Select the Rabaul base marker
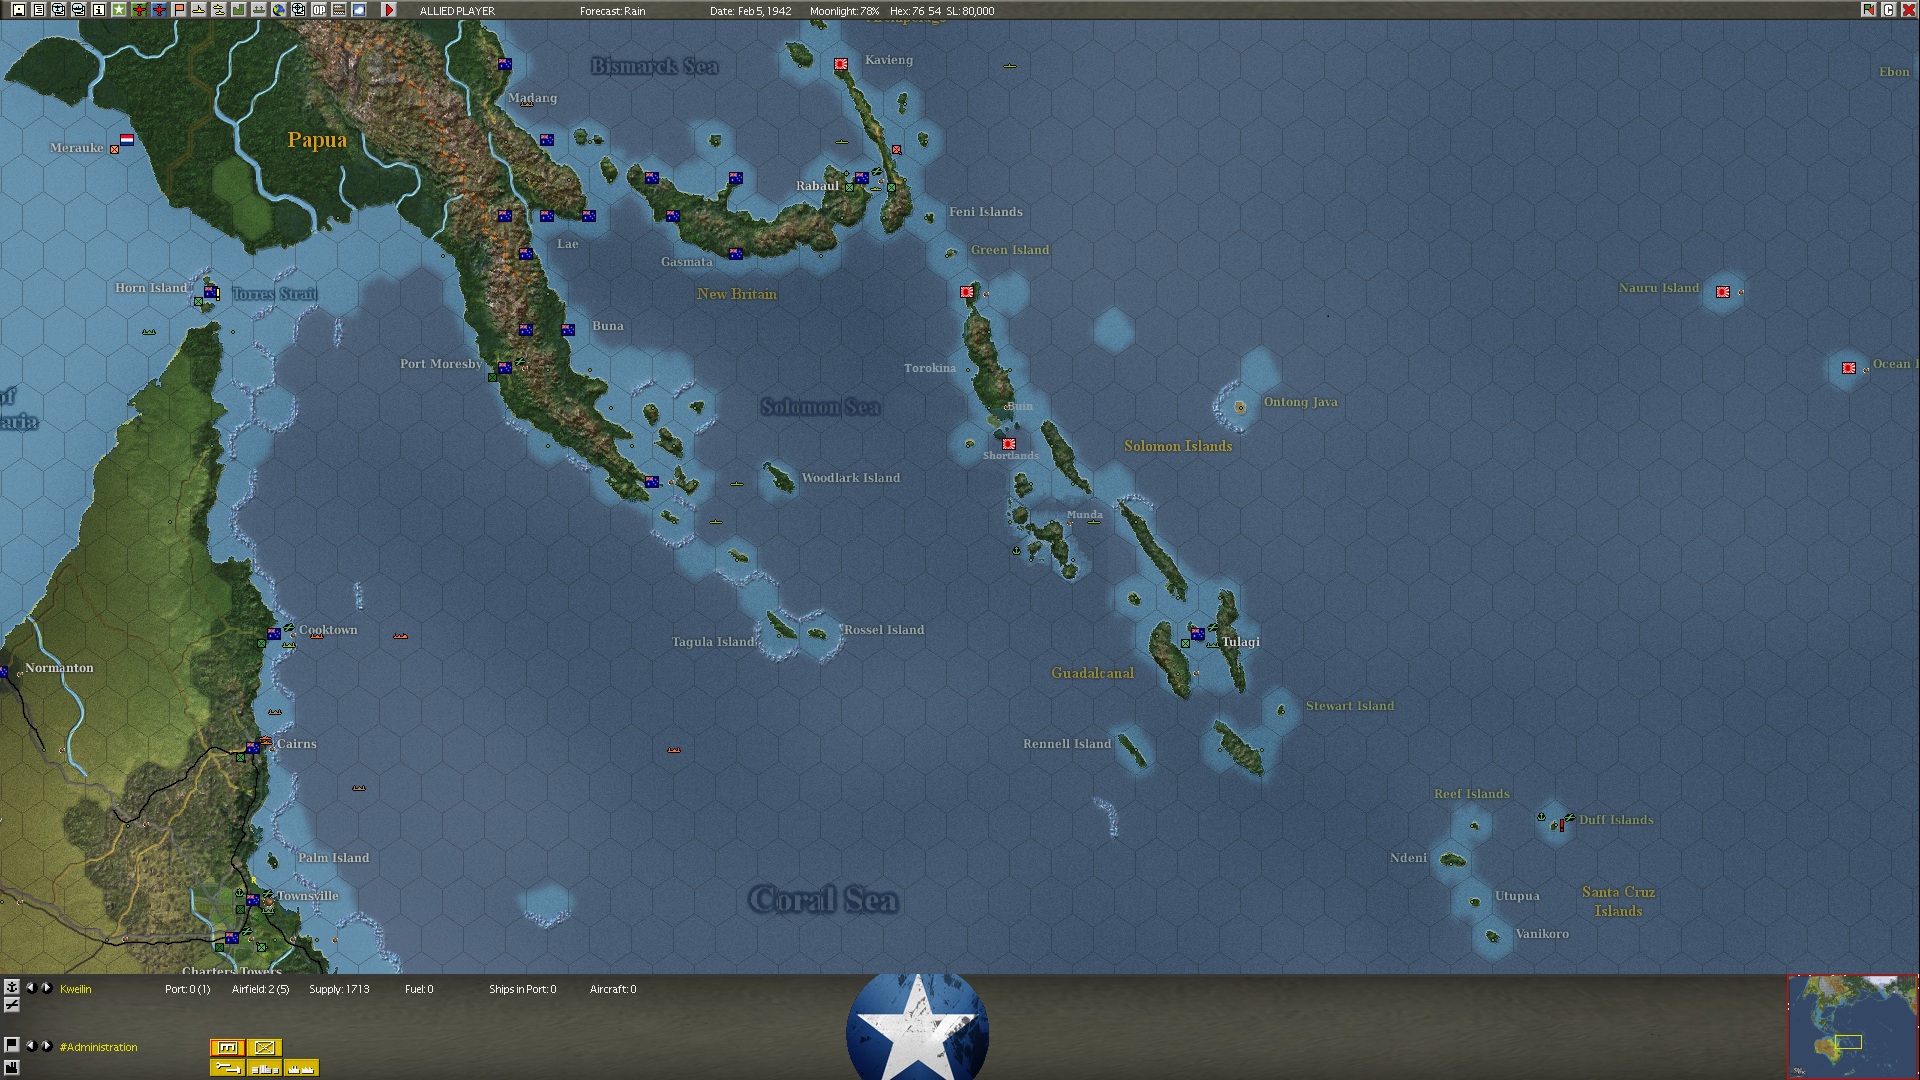Viewport: 1920px width, 1080px height. (x=861, y=179)
